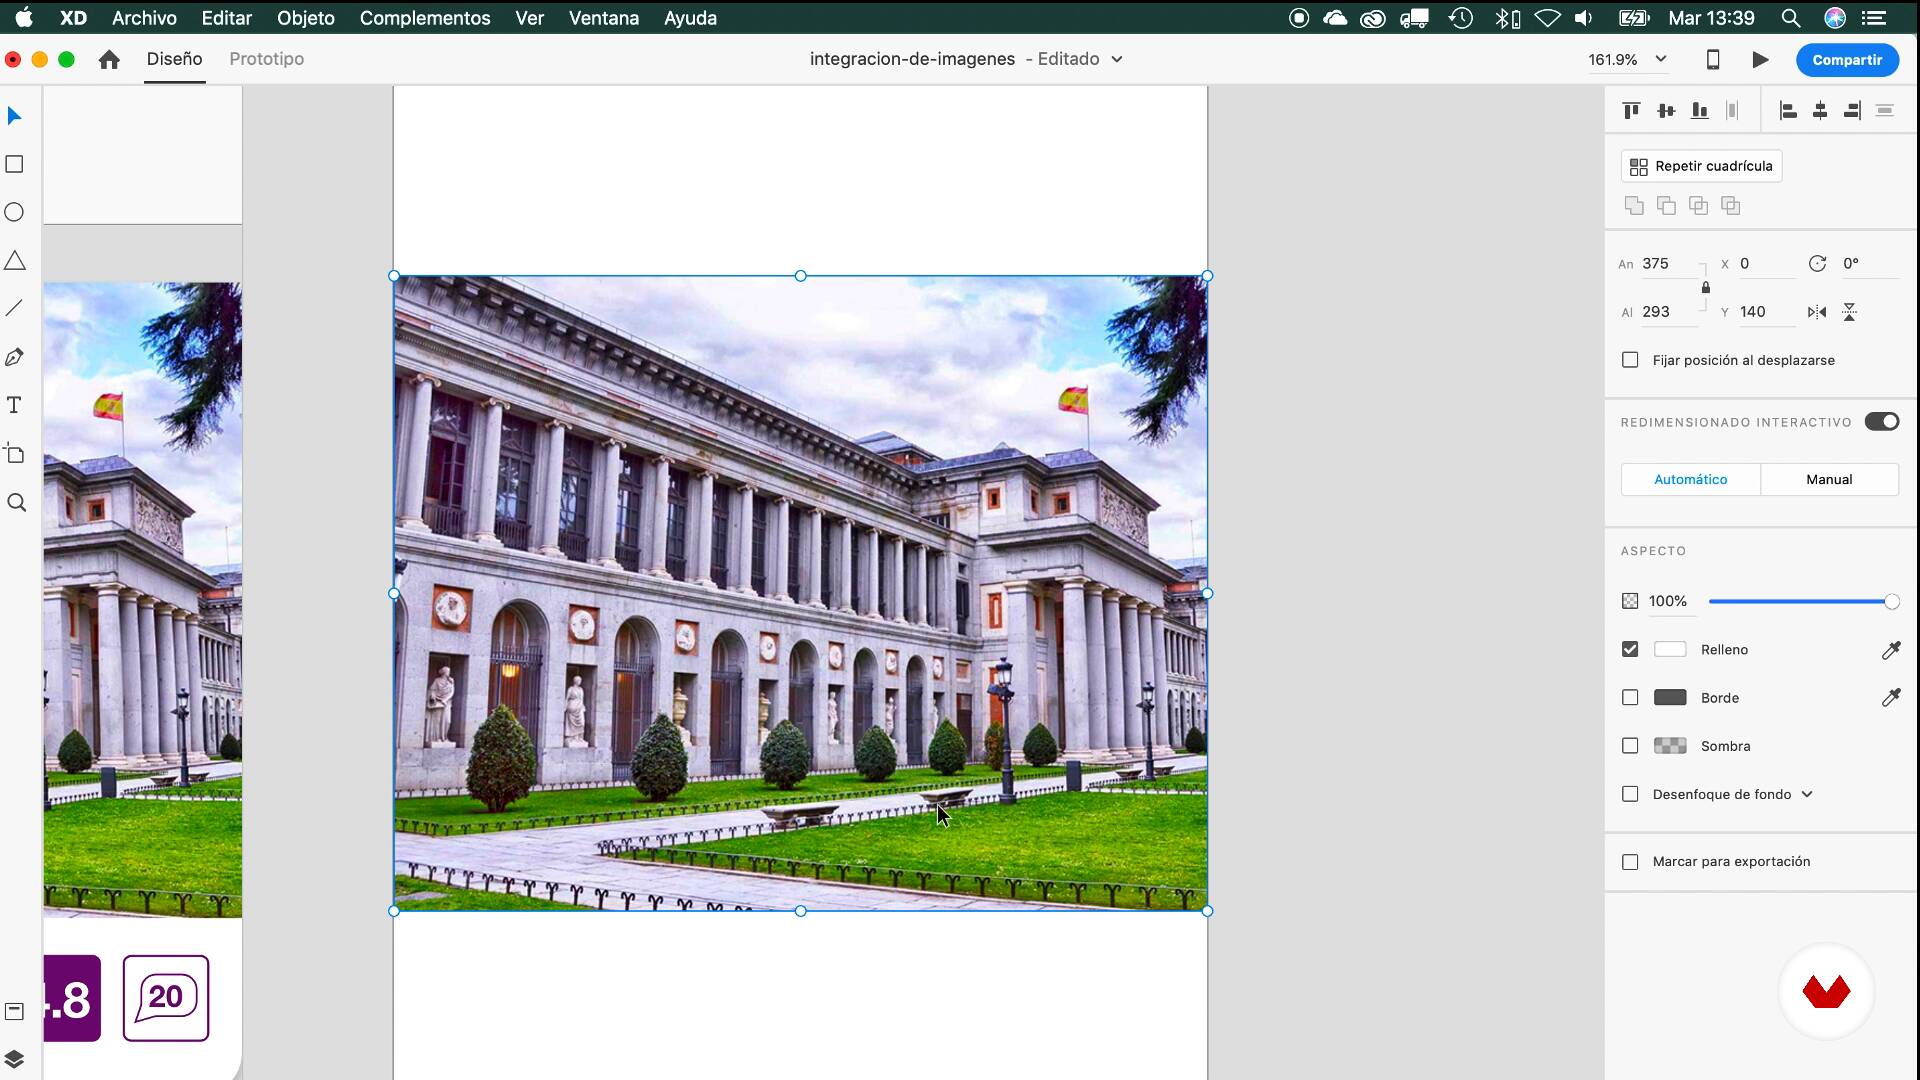
Task: Enable Fijar posición al desplazarse checkbox
Action: [x=1630, y=360]
